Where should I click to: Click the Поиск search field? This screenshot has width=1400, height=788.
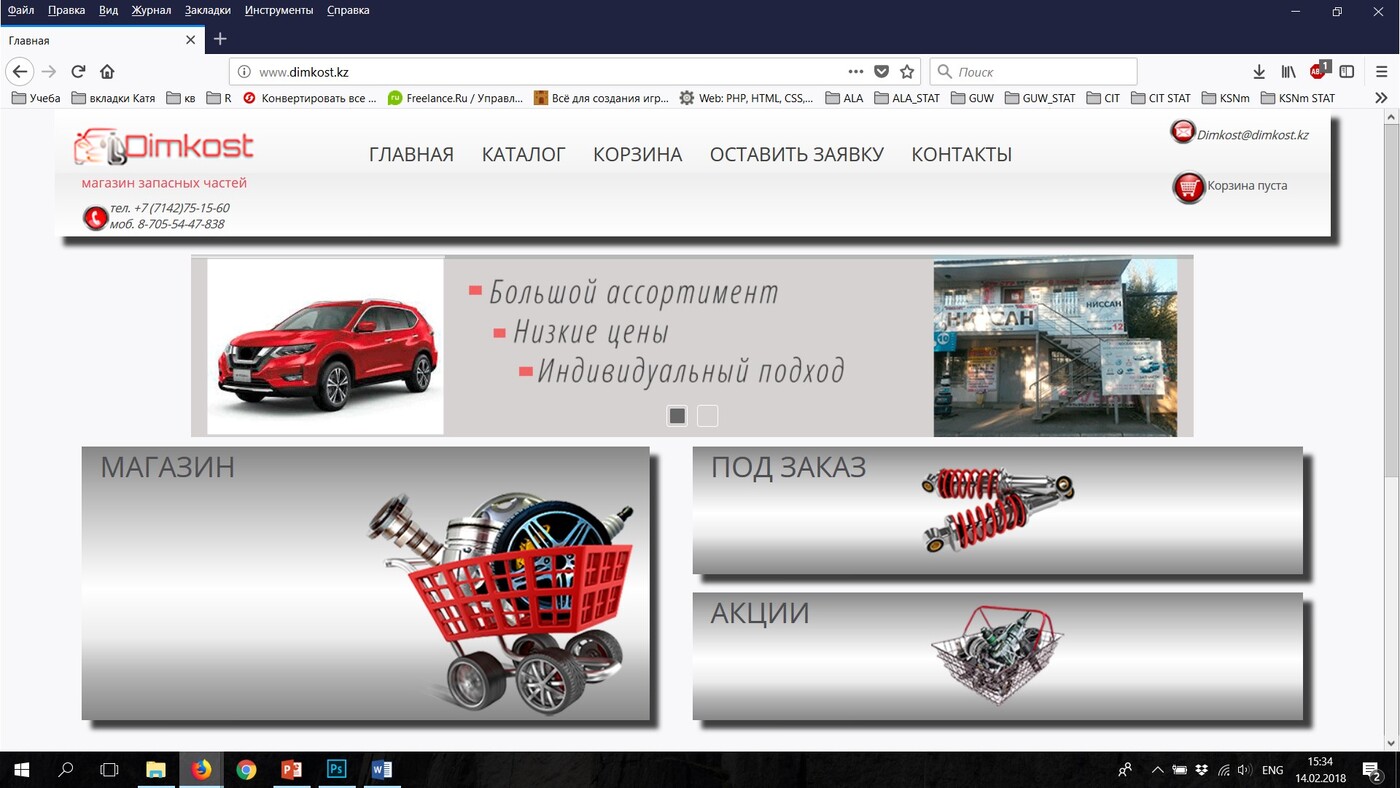[1040, 72]
